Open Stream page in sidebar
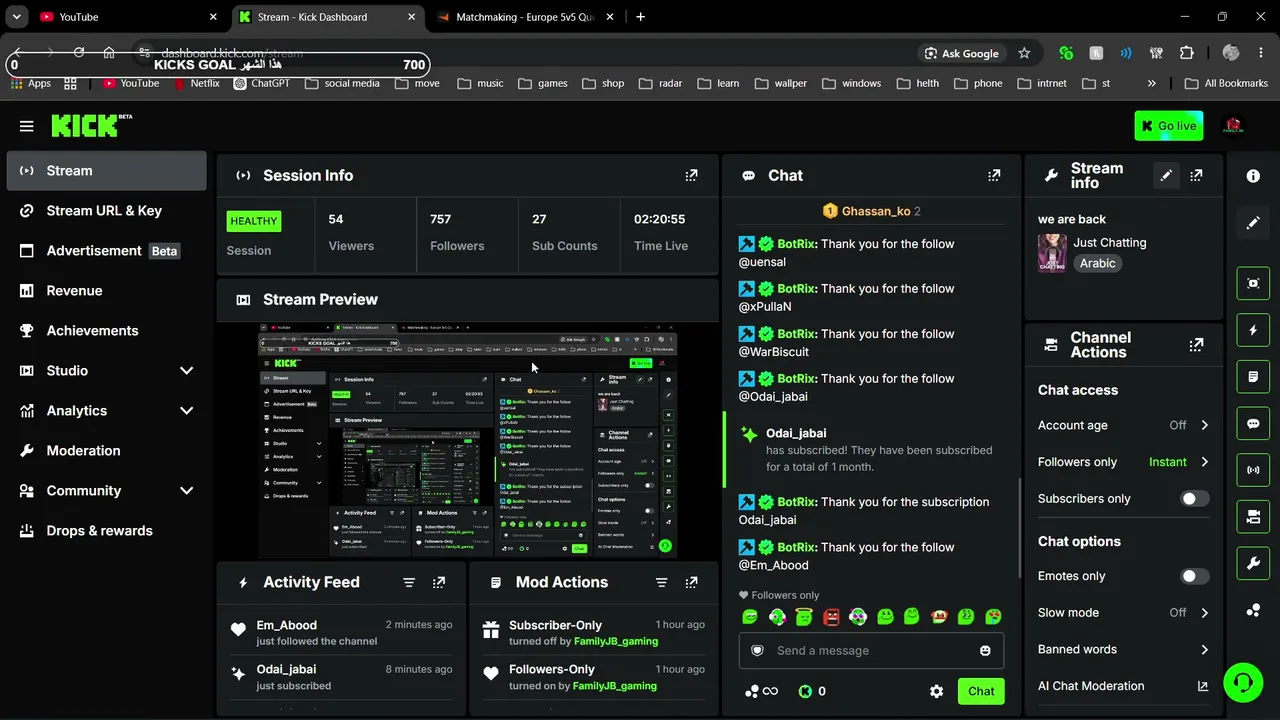Image resolution: width=1280 pixels, height=720 pixels. (x=106, y=171)
